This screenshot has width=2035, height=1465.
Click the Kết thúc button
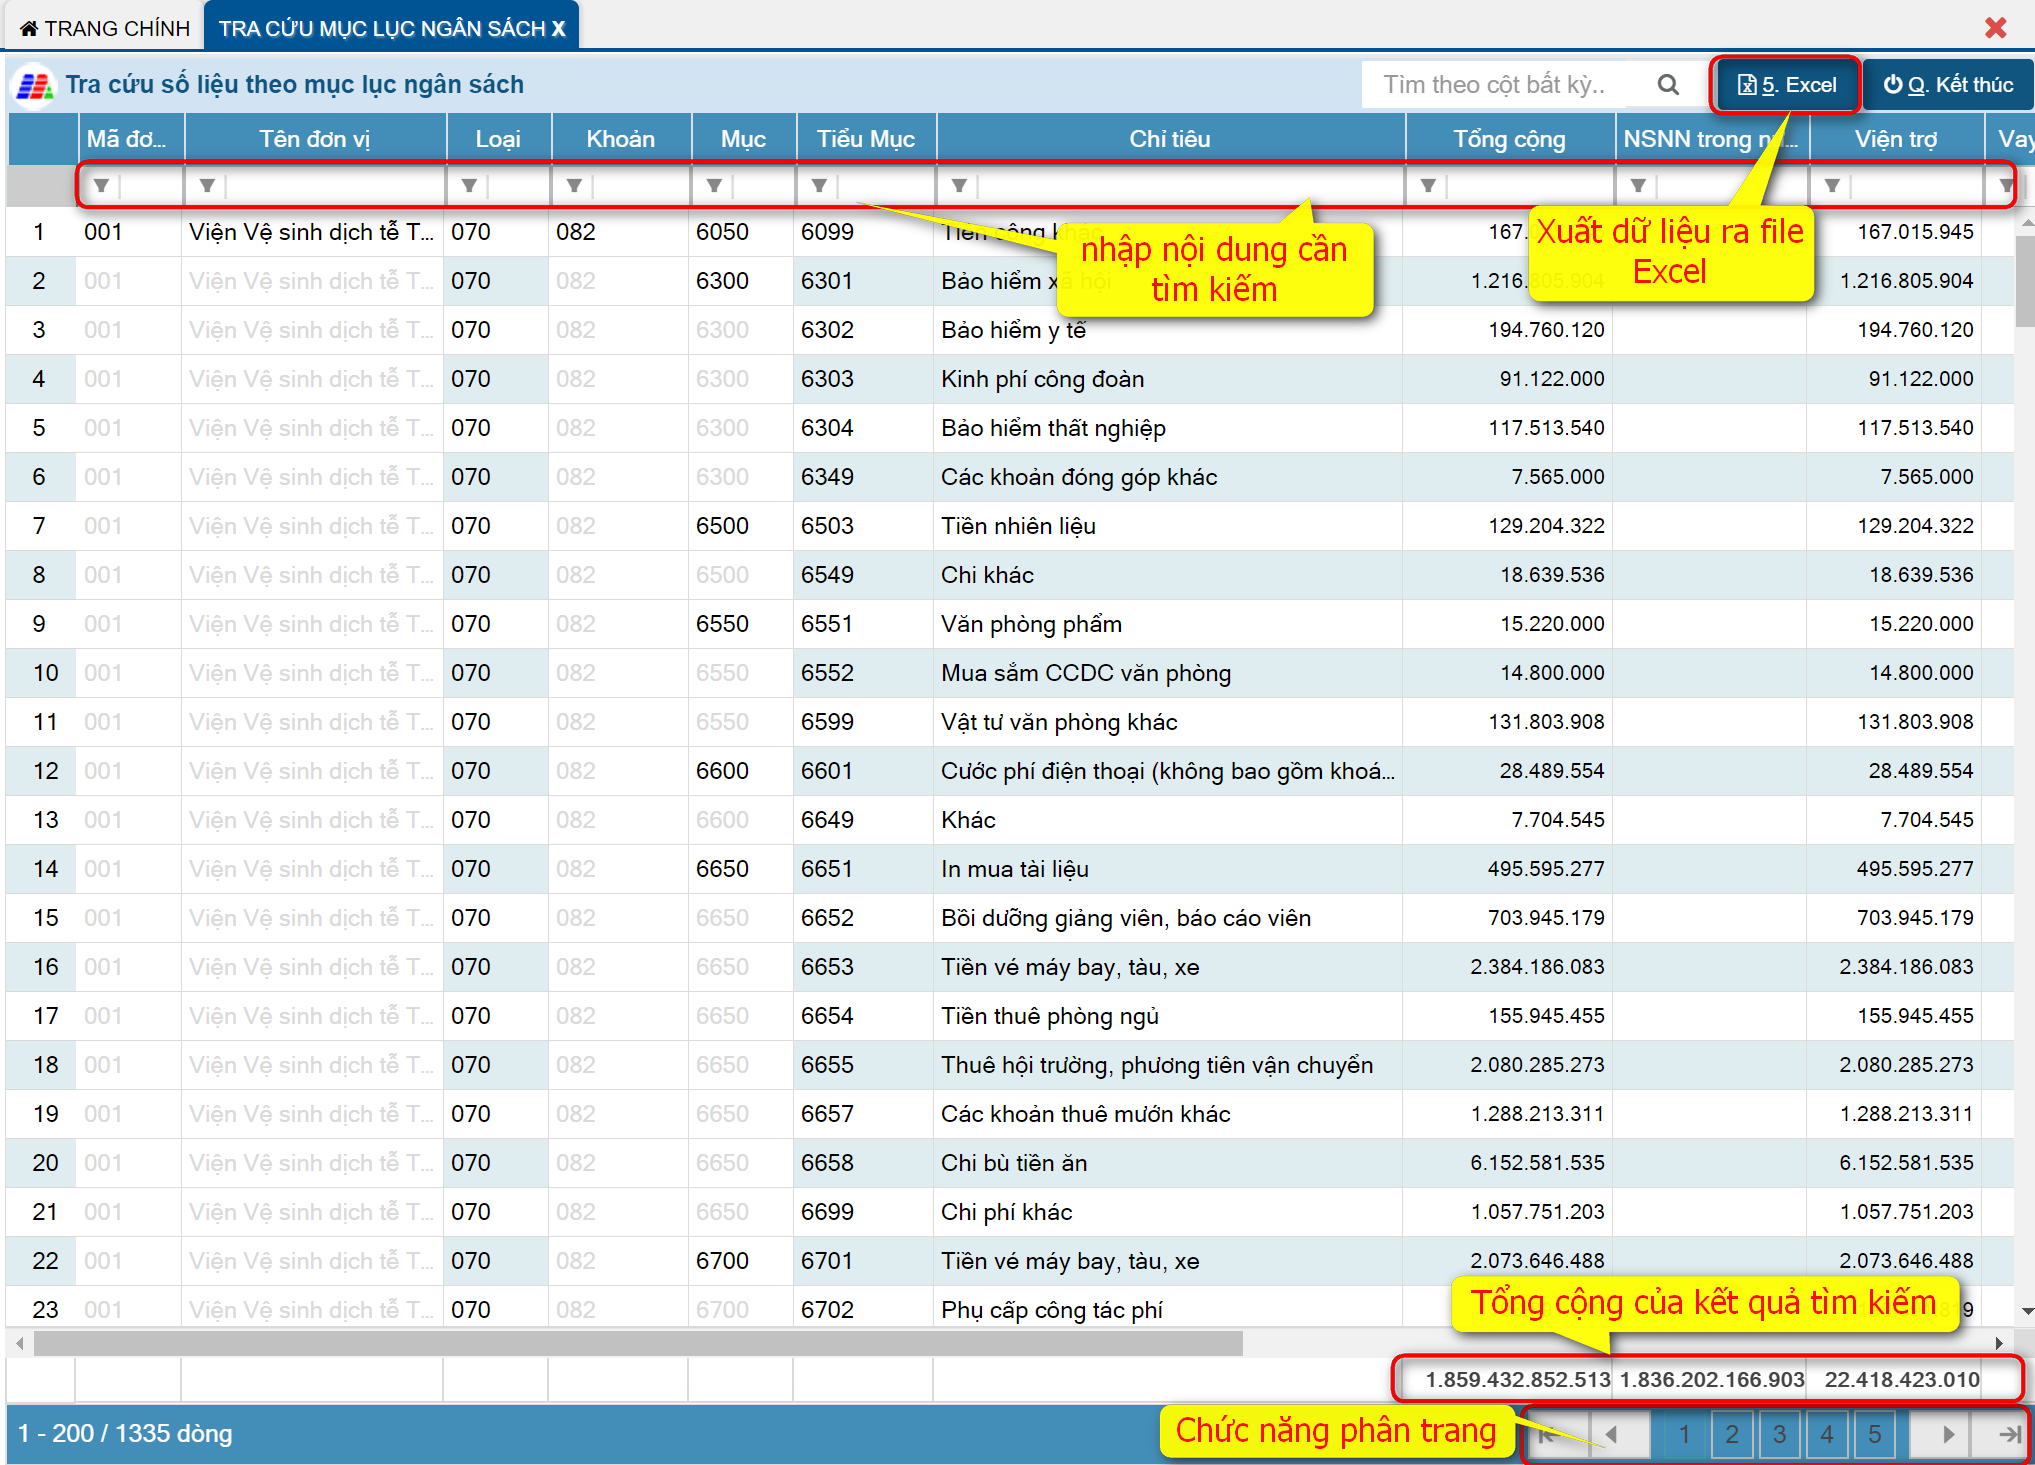tap(1948, 85)
